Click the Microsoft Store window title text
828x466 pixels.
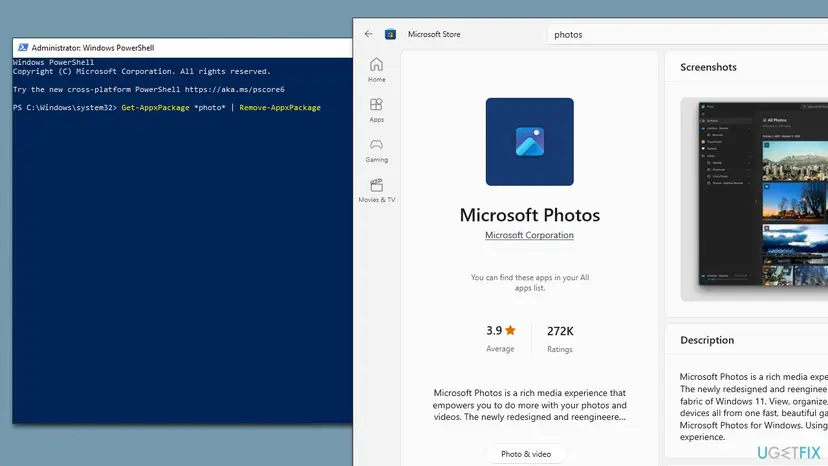click(434, 34)
